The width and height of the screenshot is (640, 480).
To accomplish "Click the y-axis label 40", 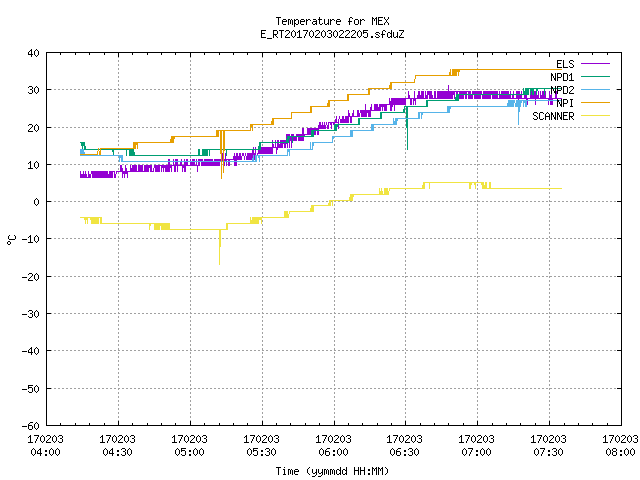I will (x=33, y=53).
